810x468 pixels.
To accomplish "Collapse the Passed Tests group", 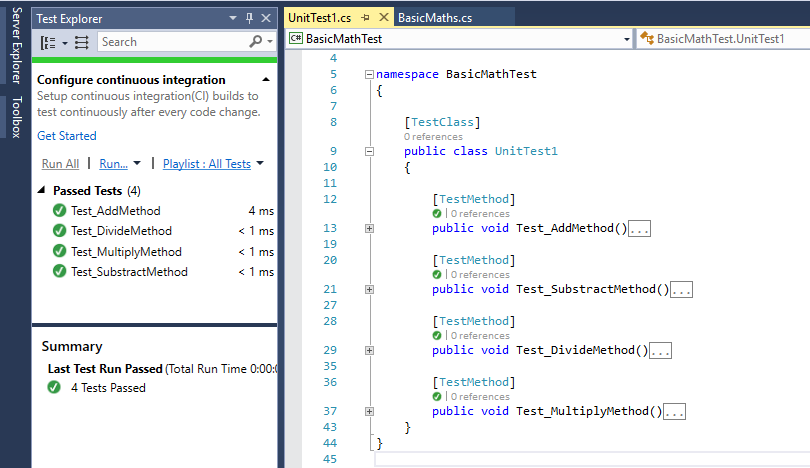I will [42, 190].
